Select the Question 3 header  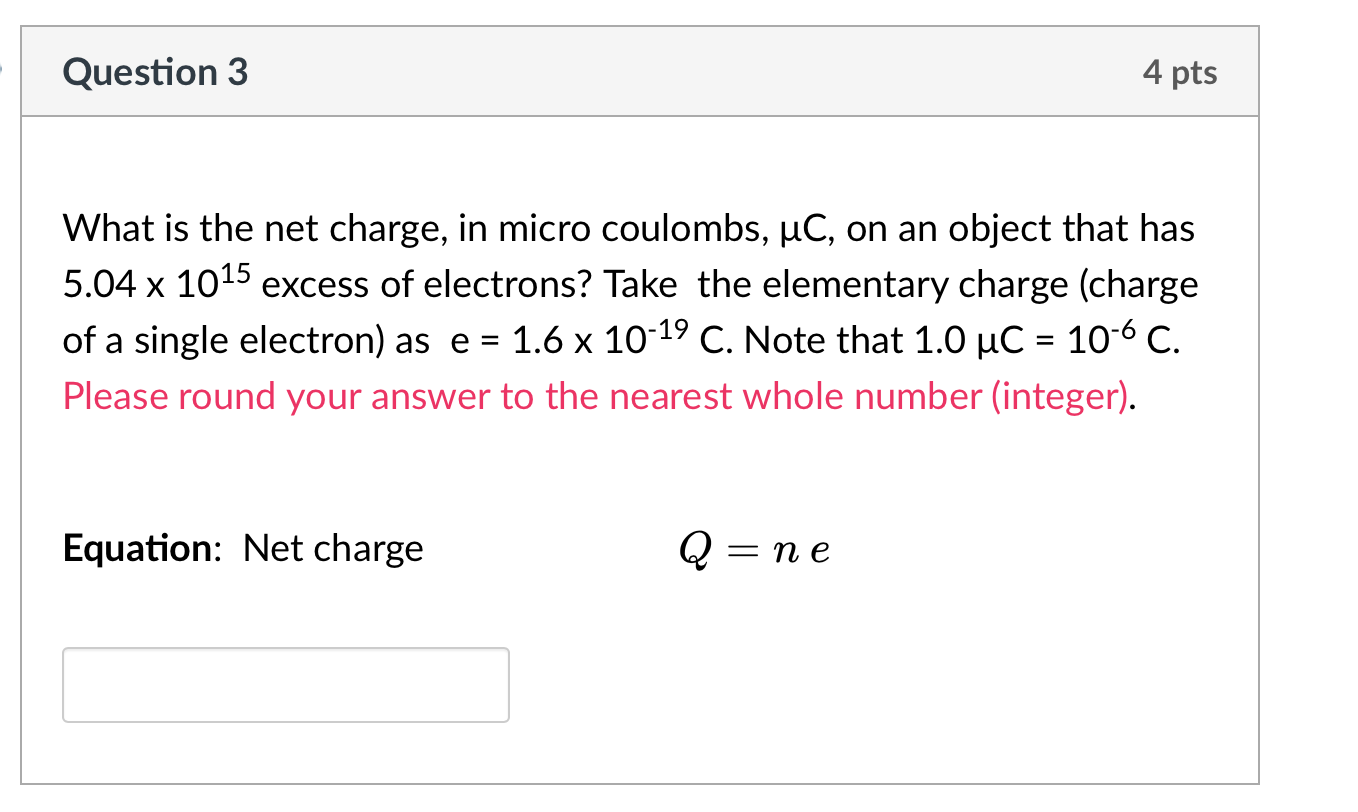pos(154,71)
